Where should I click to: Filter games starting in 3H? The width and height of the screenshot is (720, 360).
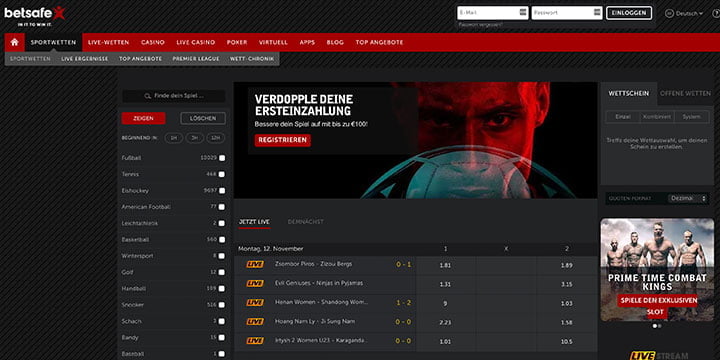(195, 138)
